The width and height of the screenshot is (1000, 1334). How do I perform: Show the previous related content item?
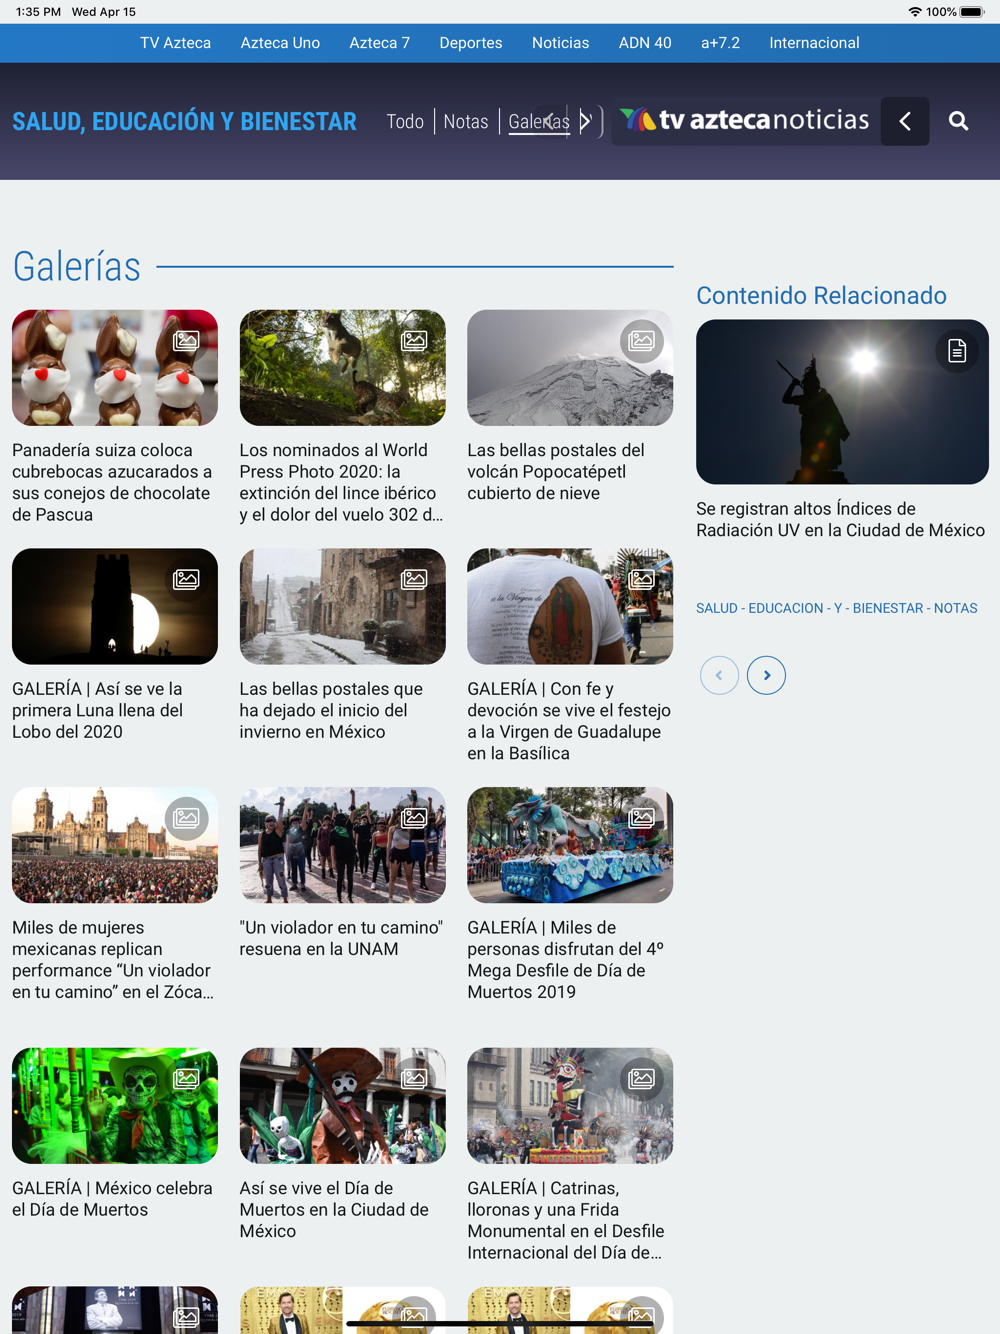(719, 675)
